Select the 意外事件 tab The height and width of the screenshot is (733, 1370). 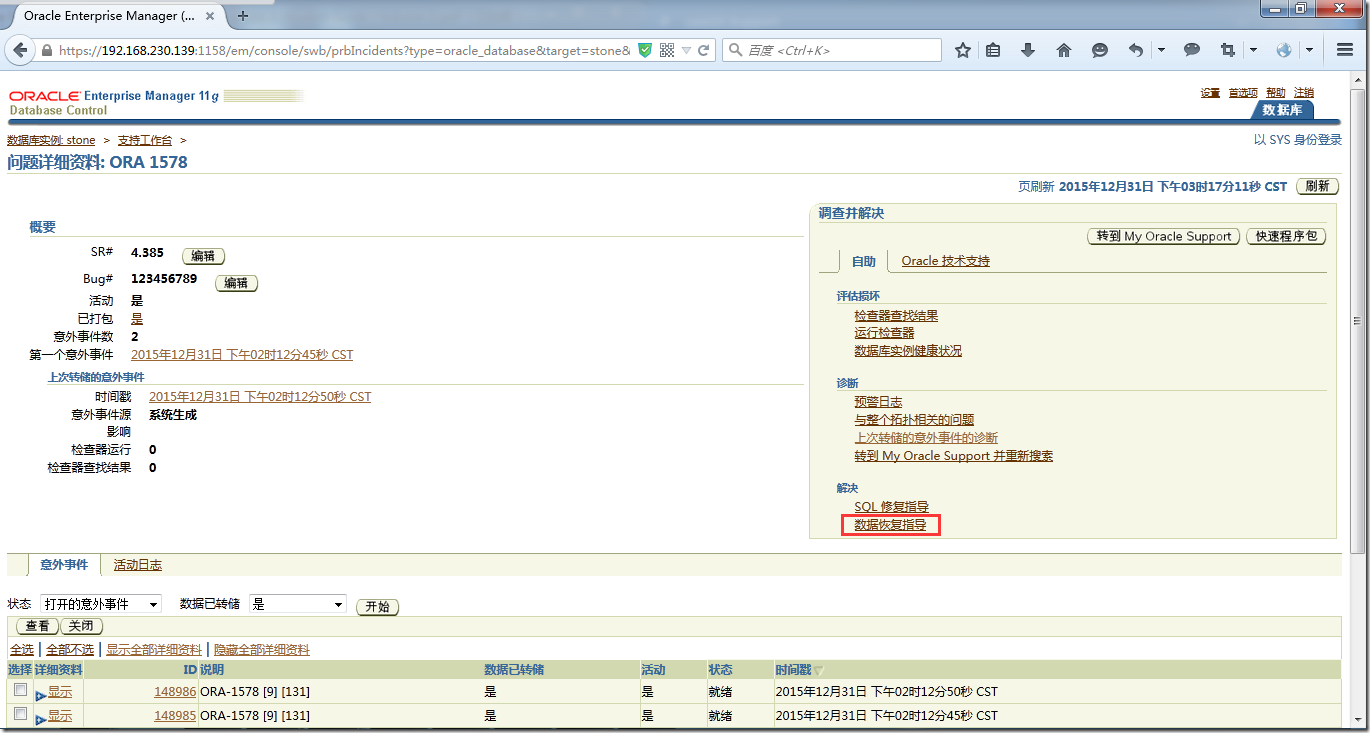tap(64, 565)
